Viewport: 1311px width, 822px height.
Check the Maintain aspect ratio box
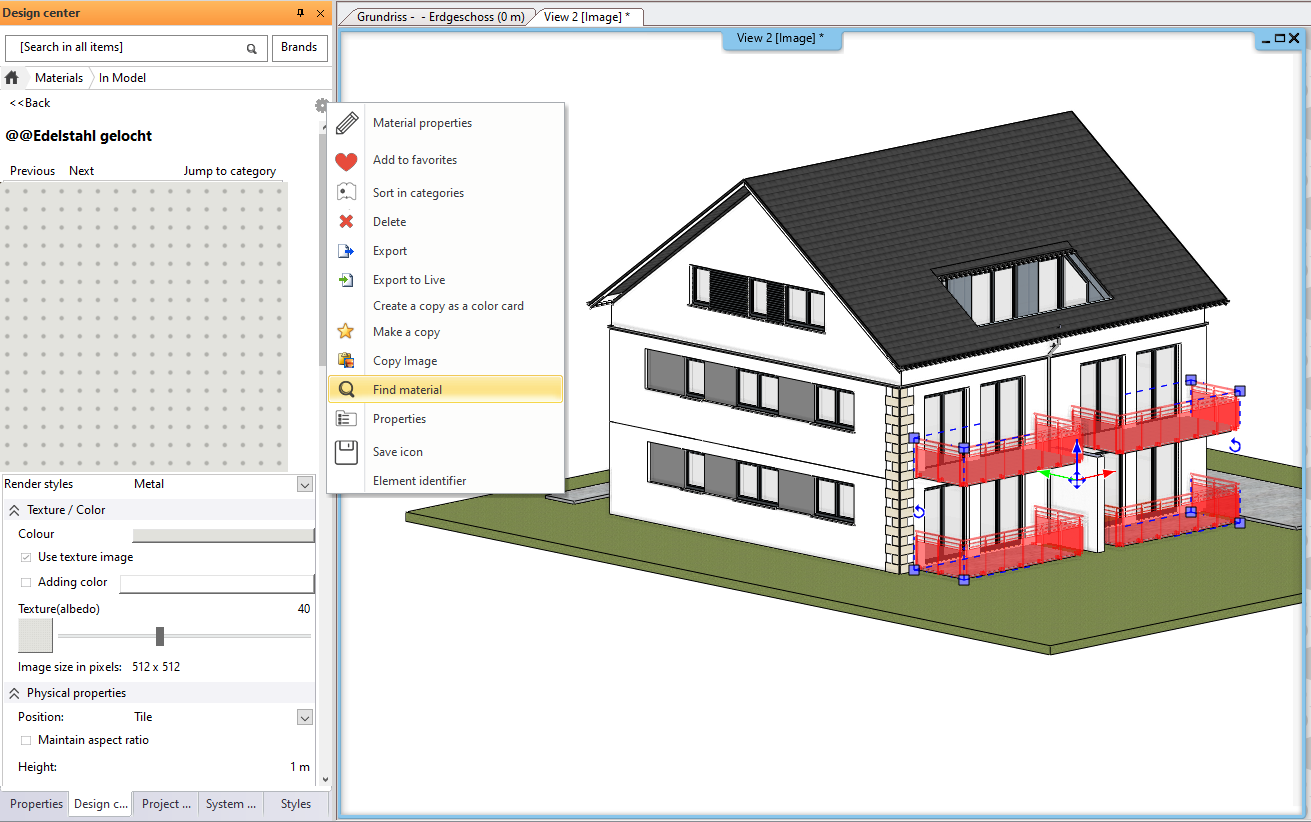pyautogui.click(x=26, y=740)
